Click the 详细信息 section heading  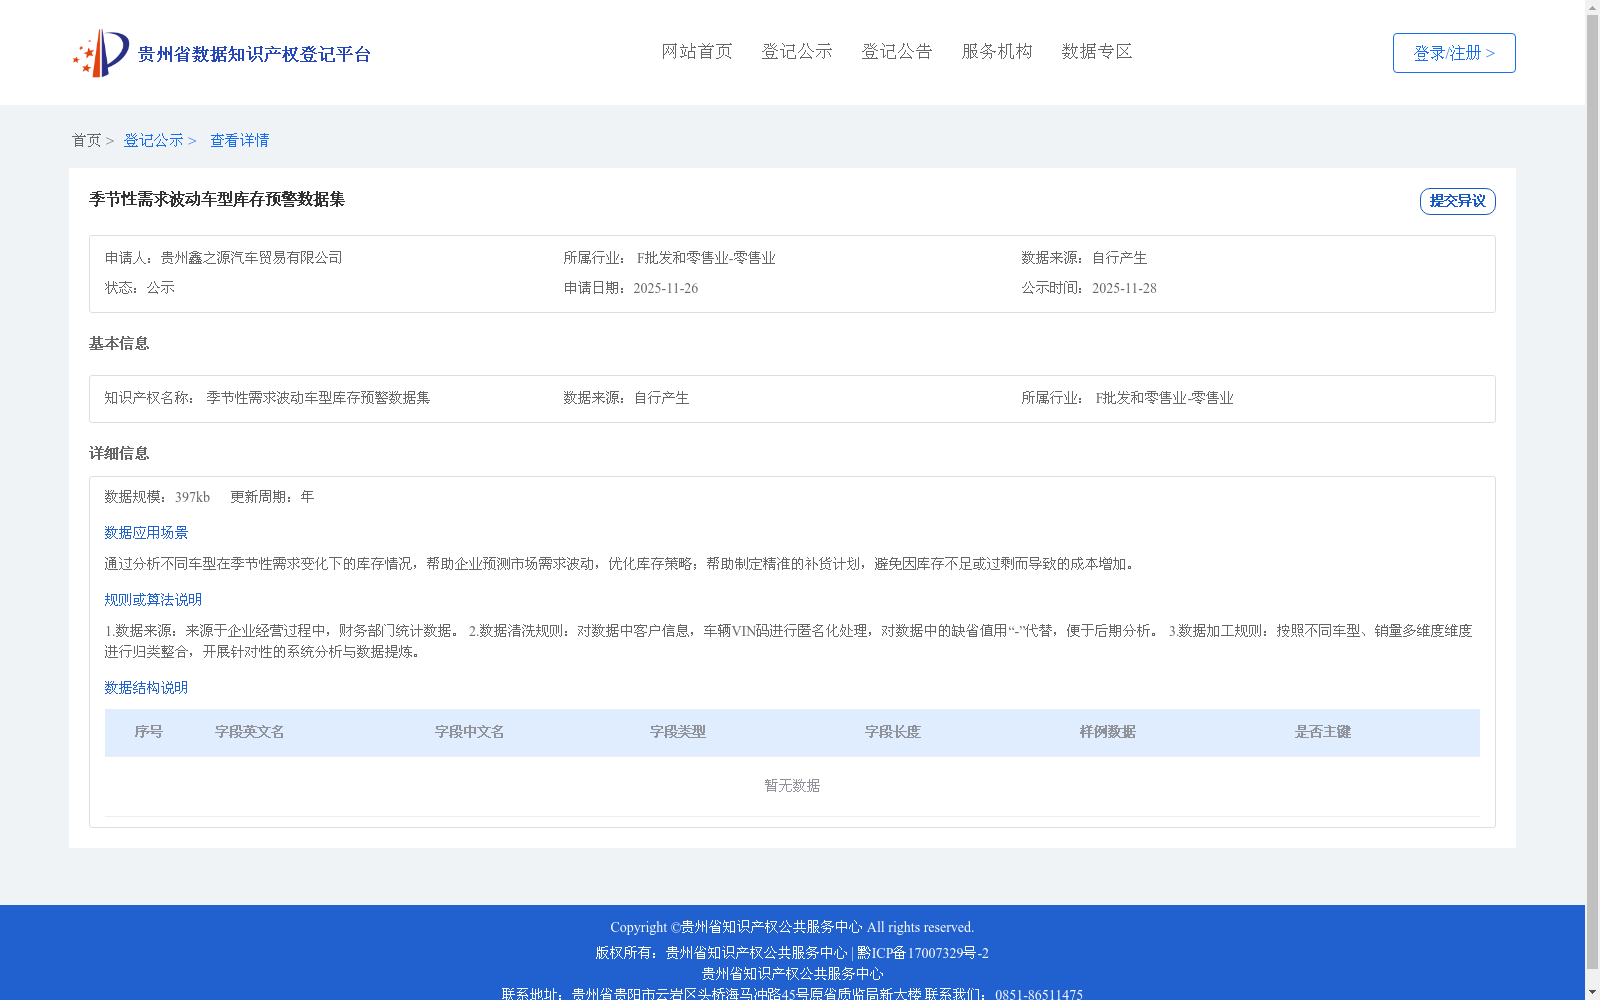point(119,454)
